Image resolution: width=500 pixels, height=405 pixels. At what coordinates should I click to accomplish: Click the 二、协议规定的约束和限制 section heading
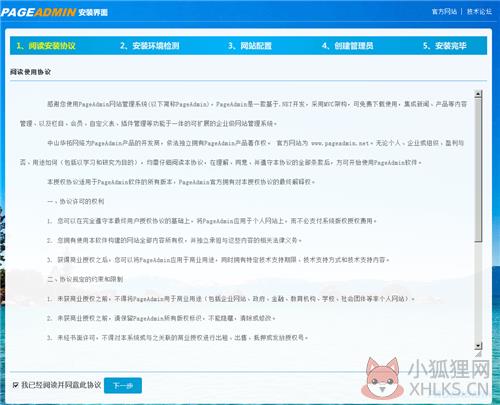pos(85,279)
